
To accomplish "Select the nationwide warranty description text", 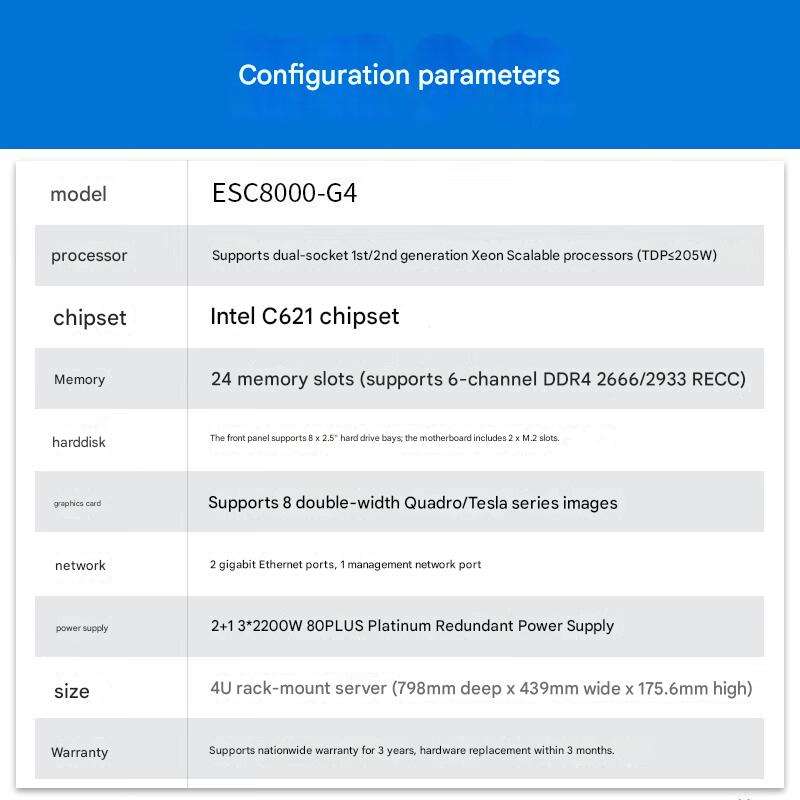I will [411, 750].
